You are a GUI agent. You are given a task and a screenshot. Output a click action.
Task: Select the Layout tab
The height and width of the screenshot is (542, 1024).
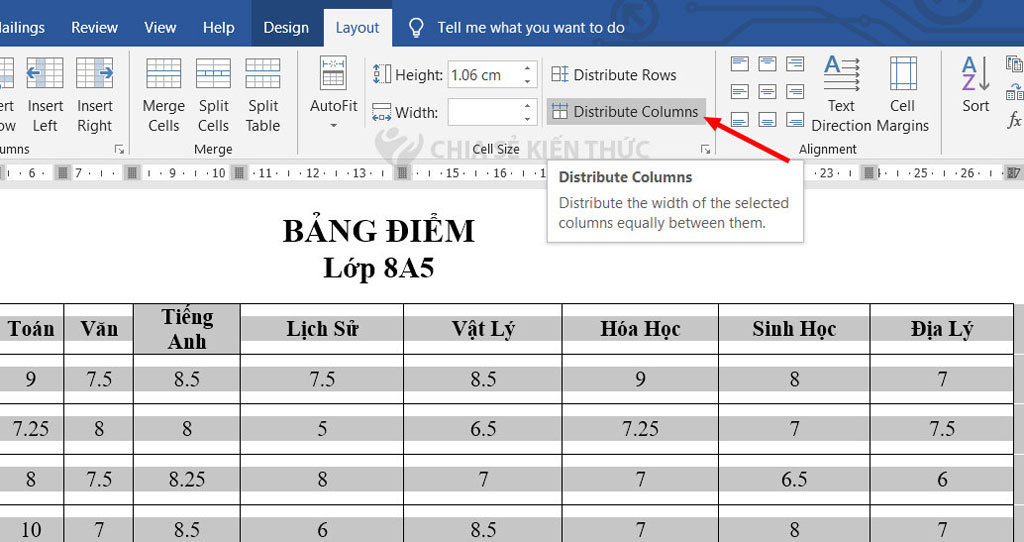pyautogui.click(x=357, y=27)
